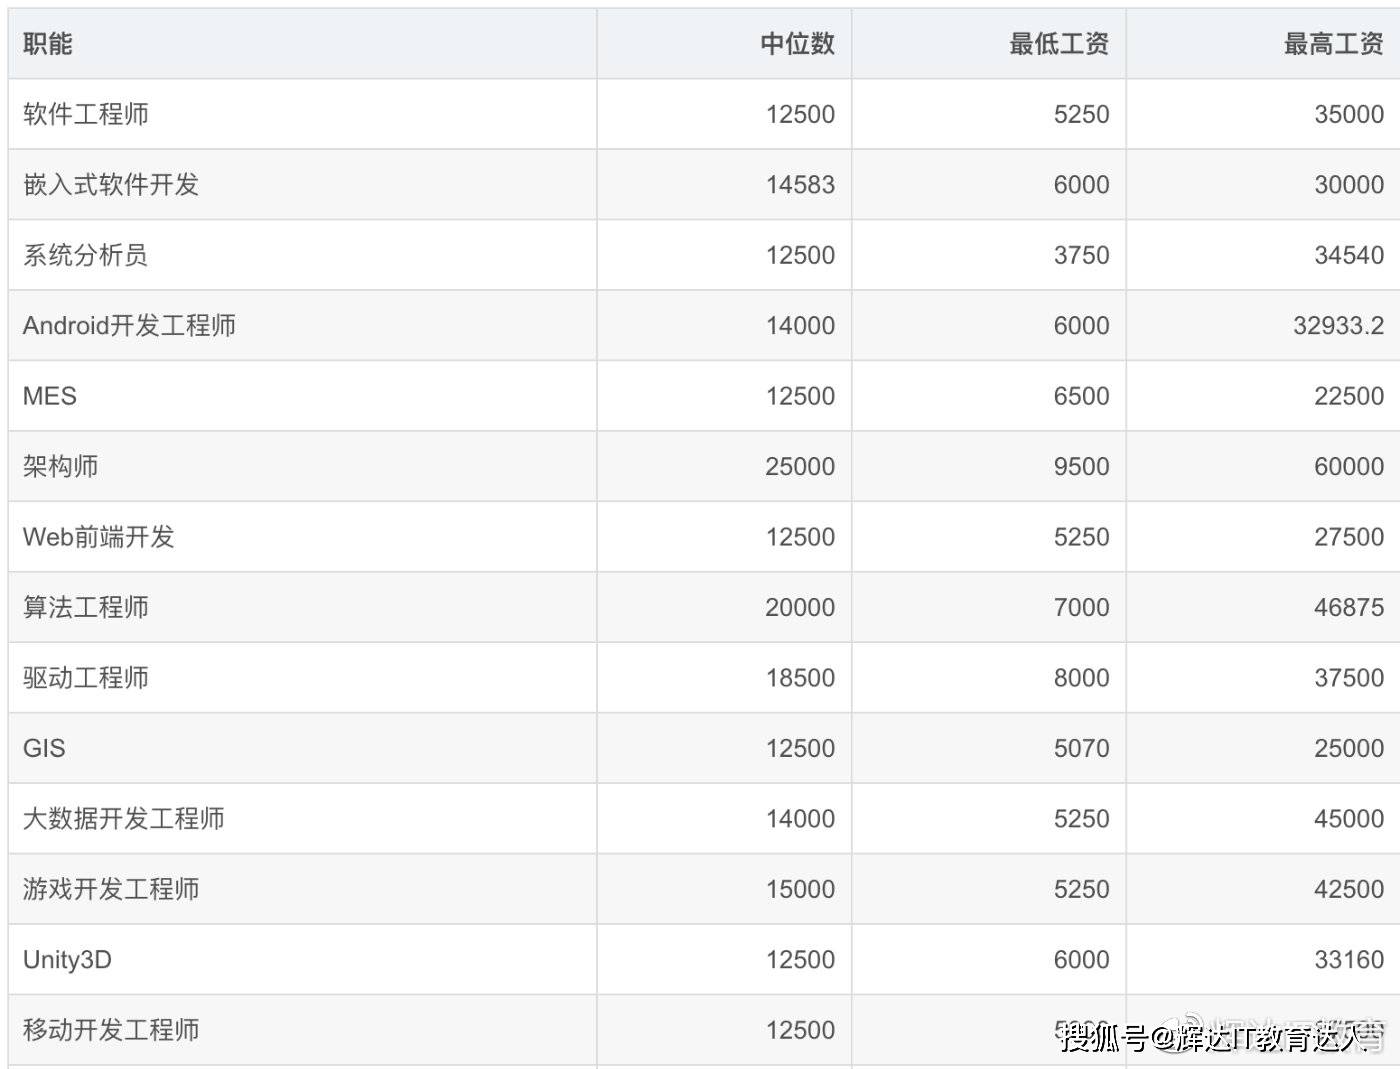Viewport: 1400px width, 1069px height.
Task: Click maximum wage 30000 for 嵌入式软件开发
Action: pyautogui.click(x=1349, y=185)
